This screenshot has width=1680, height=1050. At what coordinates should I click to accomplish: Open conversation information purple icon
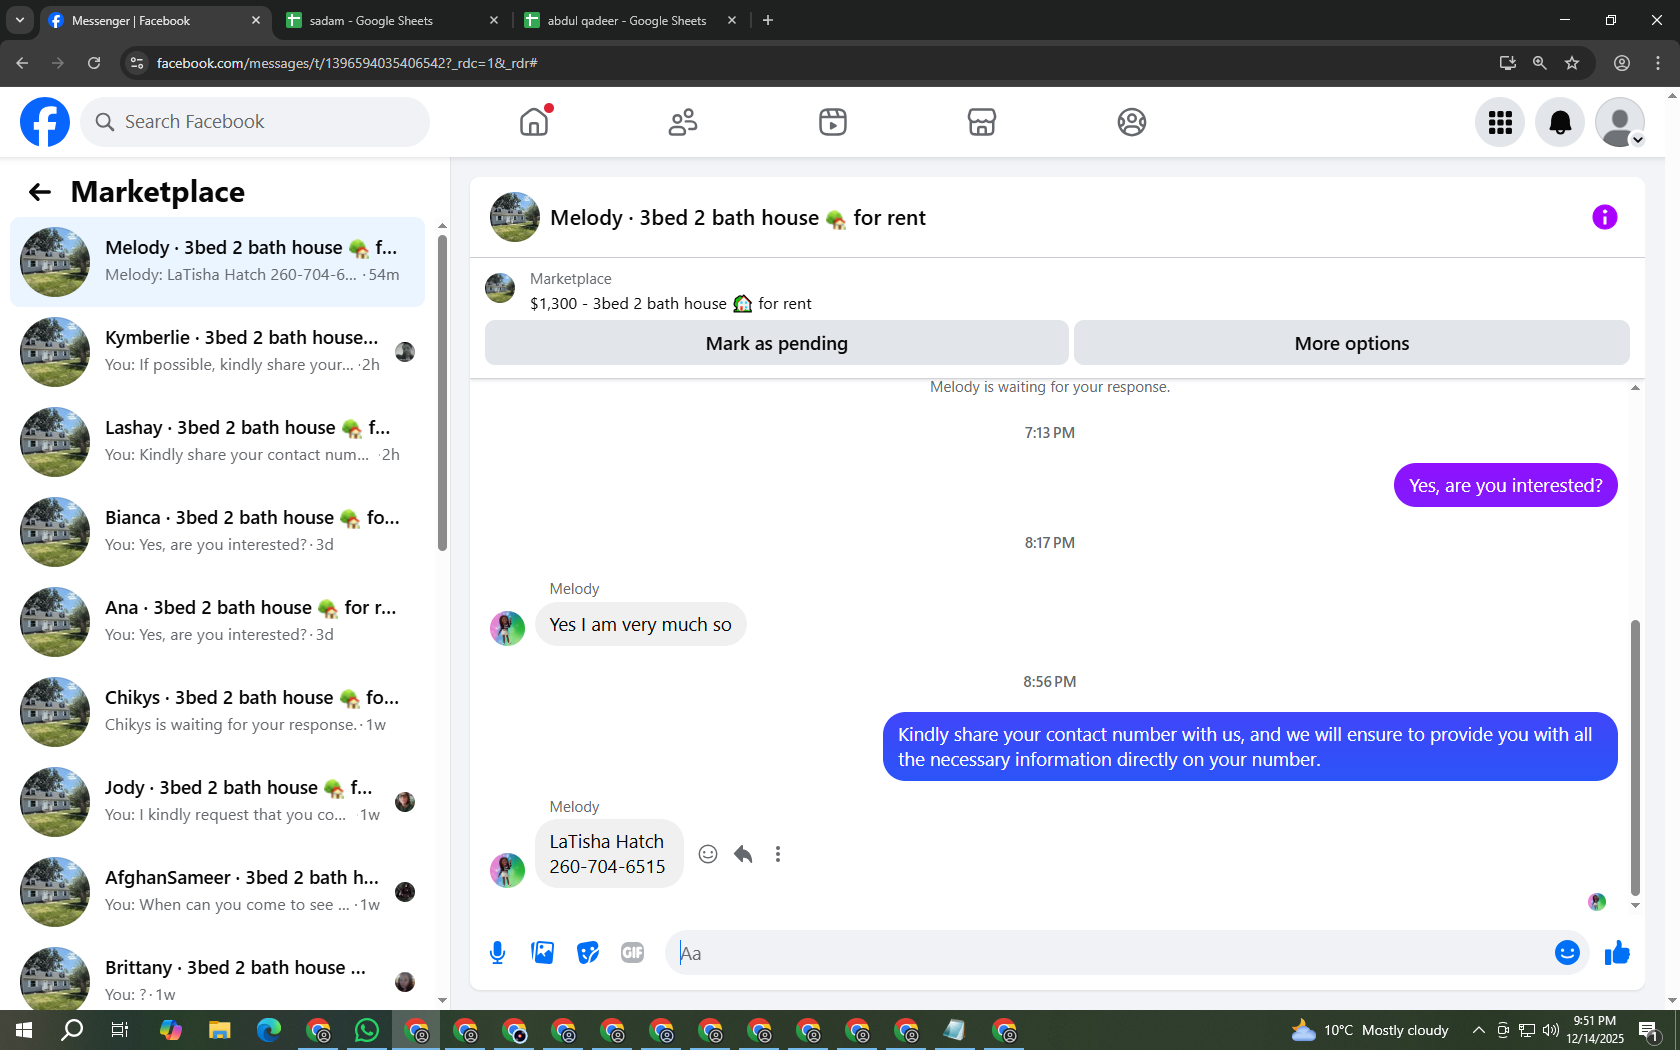(1605, 217)
